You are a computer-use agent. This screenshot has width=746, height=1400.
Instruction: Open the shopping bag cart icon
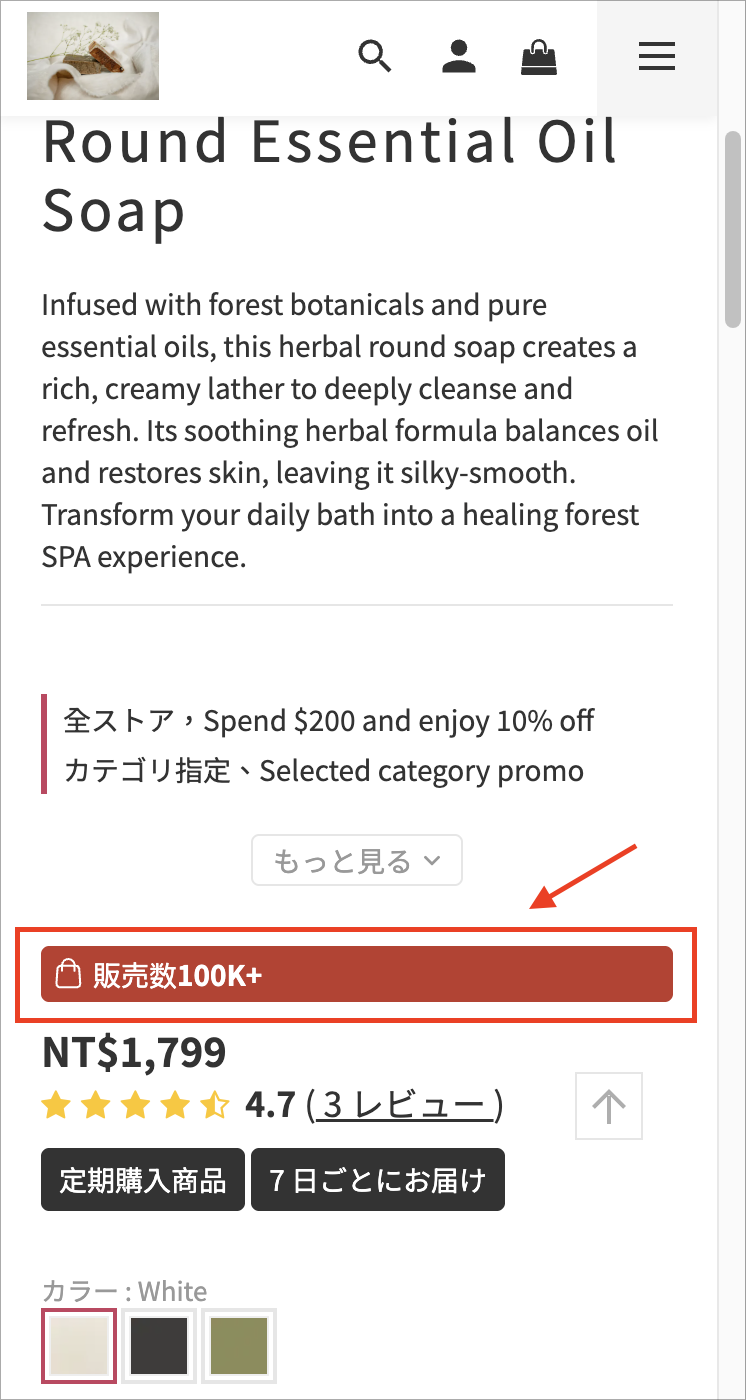pos(539,57)
